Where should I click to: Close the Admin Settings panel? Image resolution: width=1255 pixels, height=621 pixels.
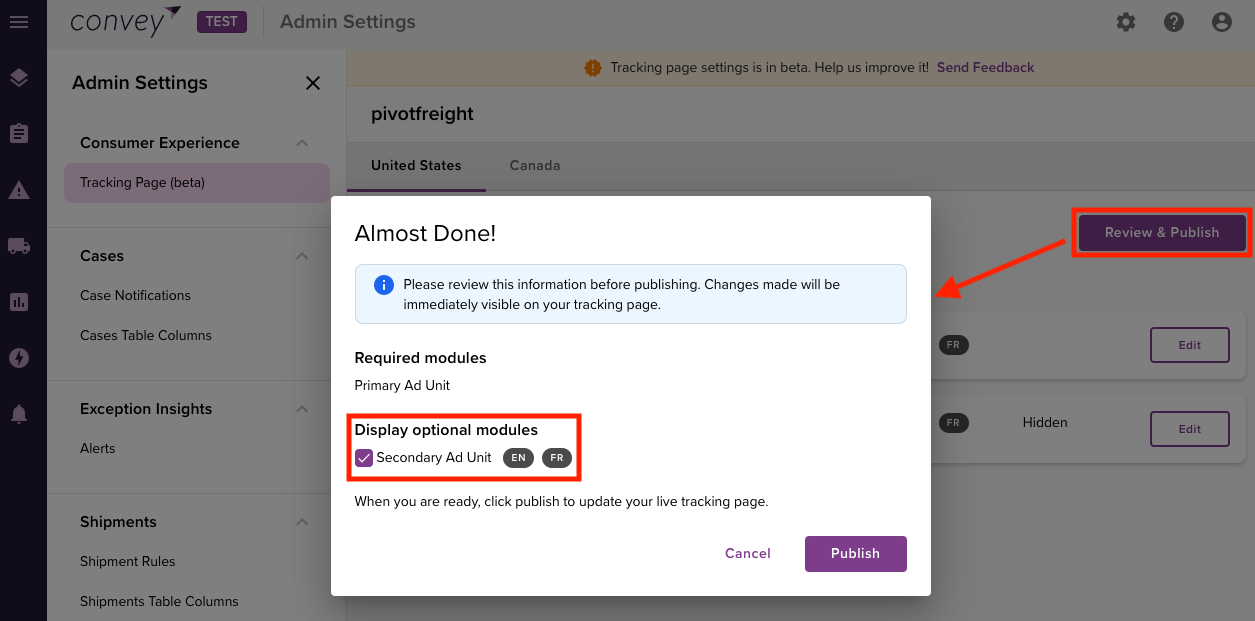pos(313,83)
